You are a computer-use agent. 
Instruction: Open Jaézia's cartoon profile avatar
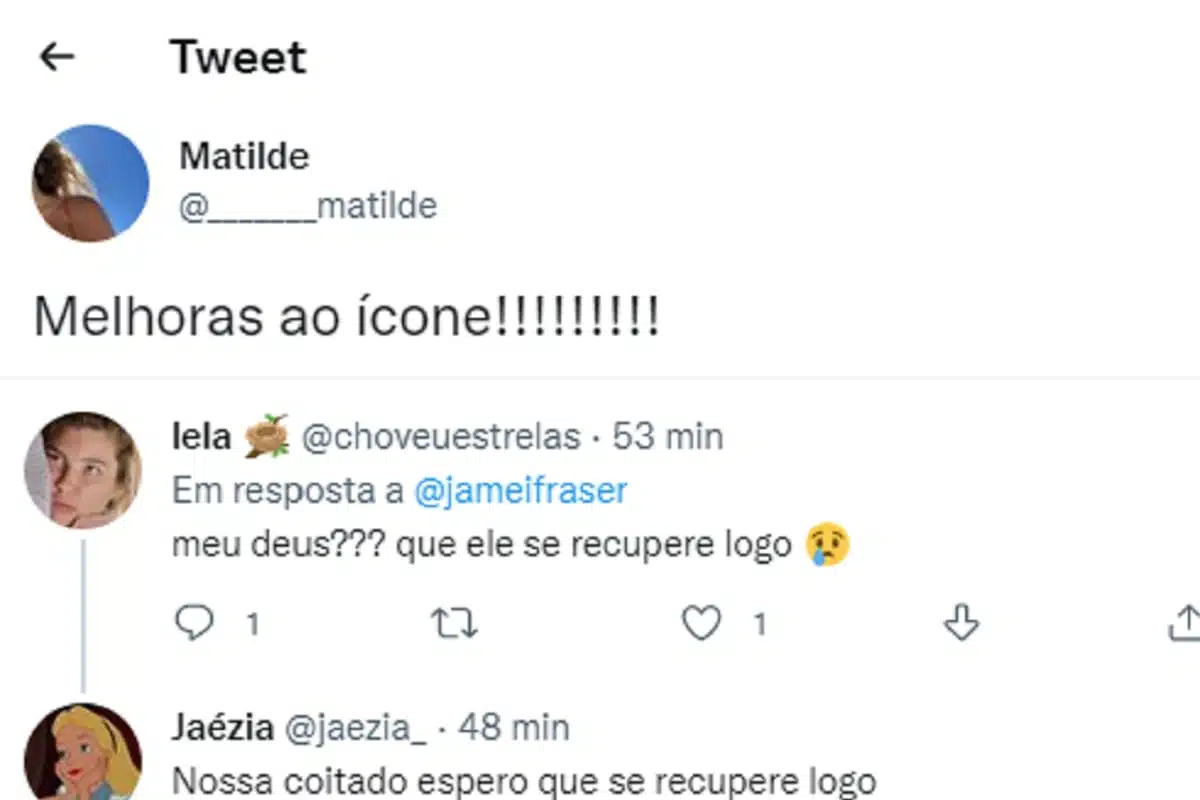tap(83, 752)
